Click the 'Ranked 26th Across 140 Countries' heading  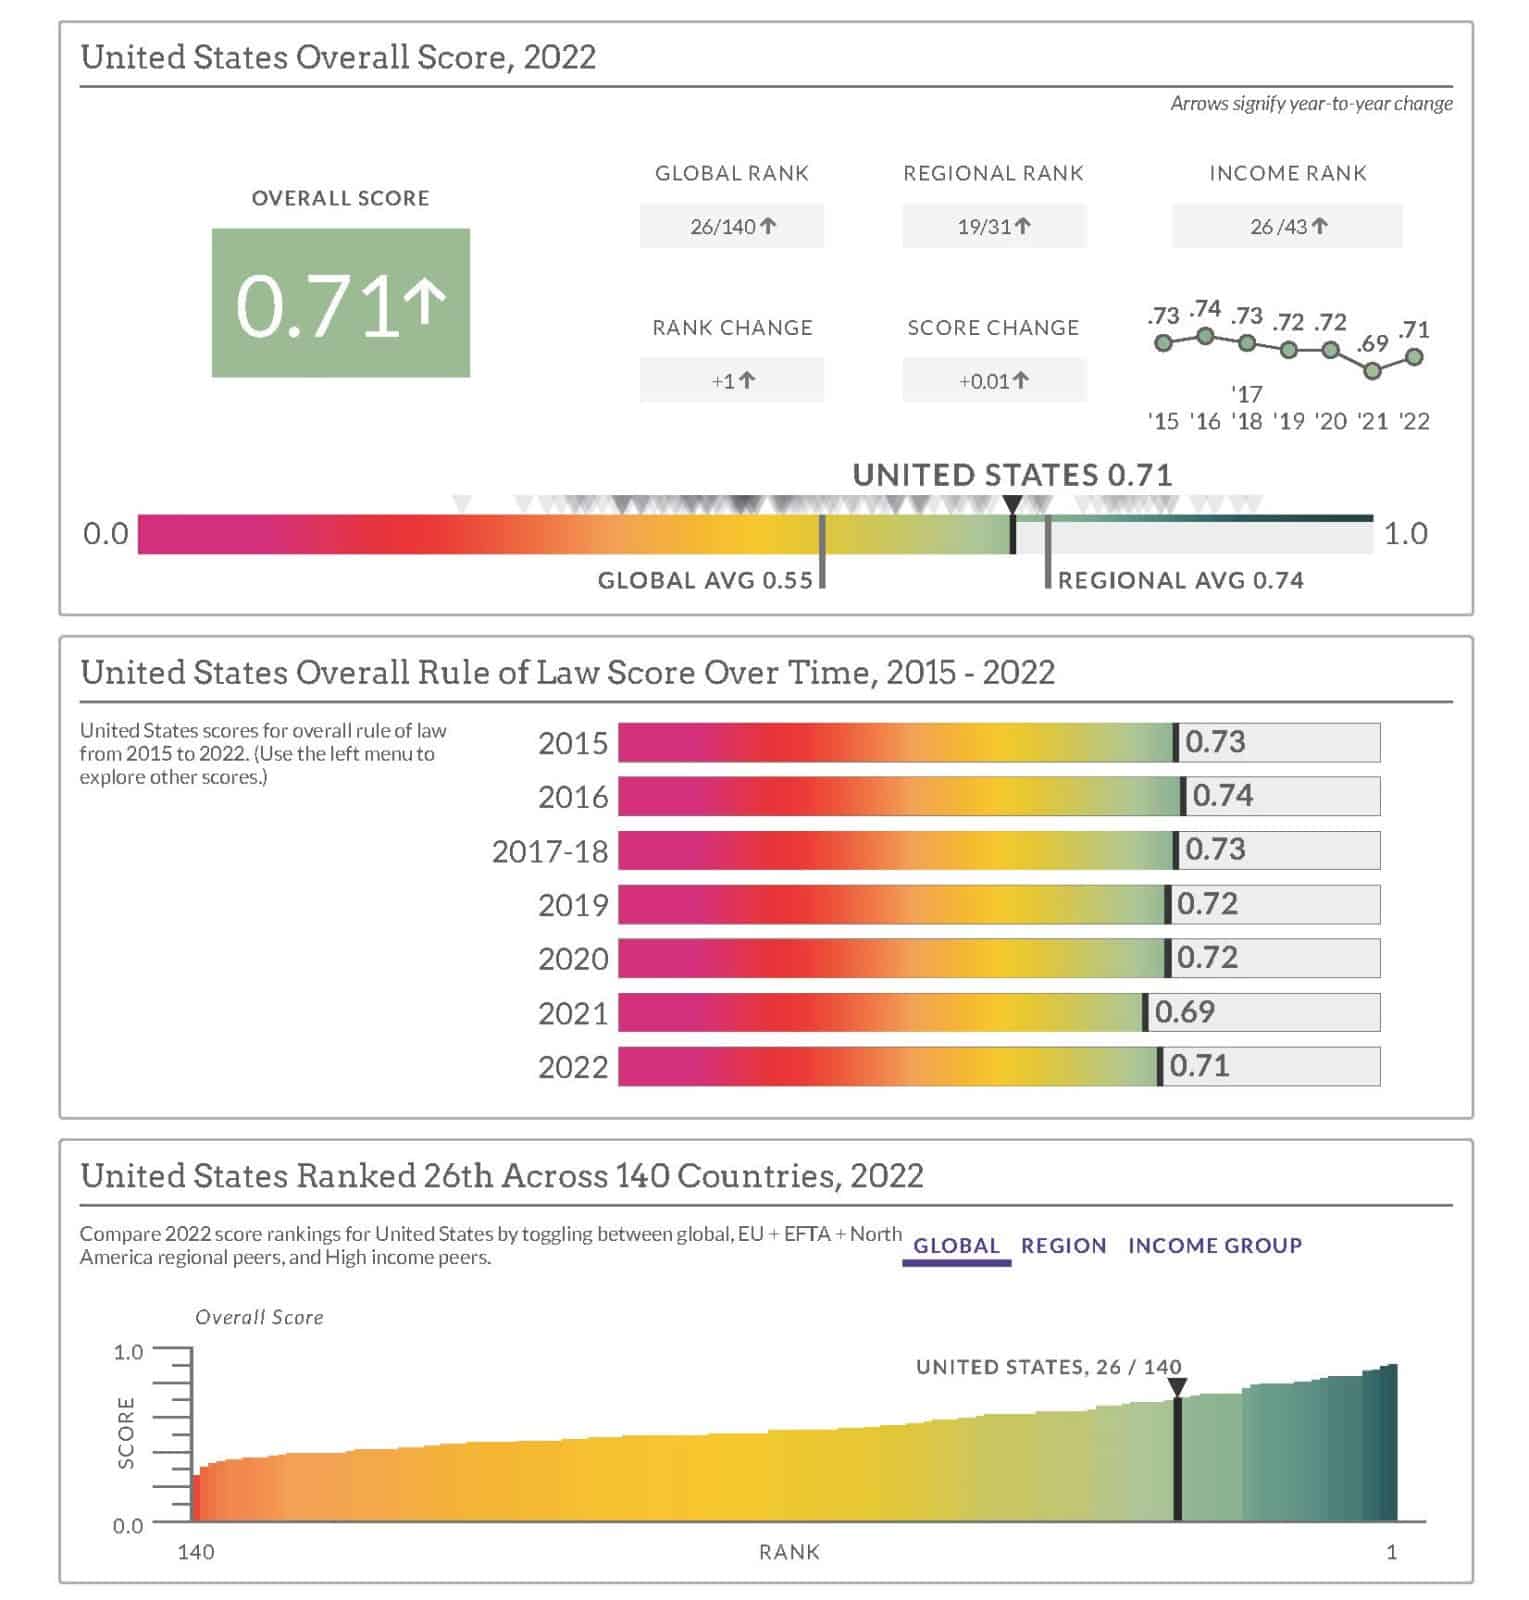(501, 1175)
